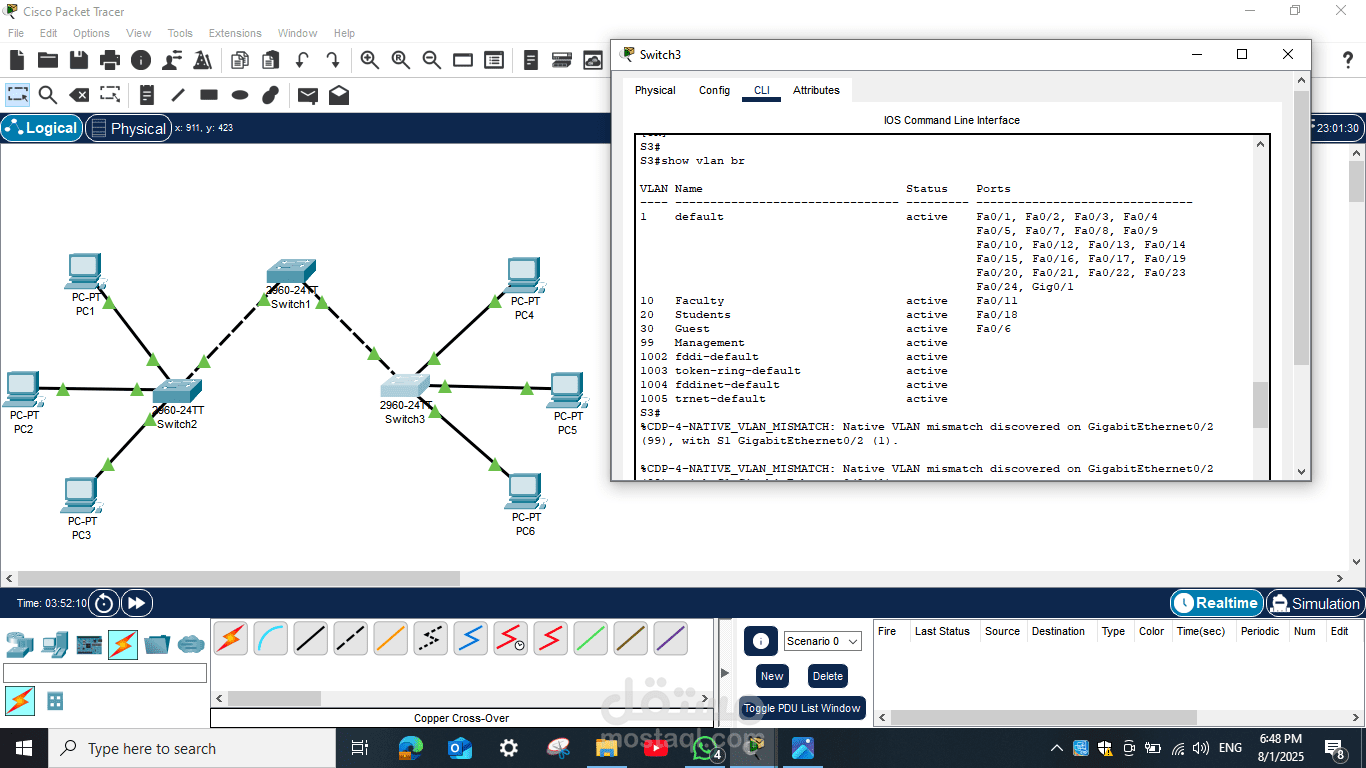Select the Network Devices category icon

click(x=20, y=644)
